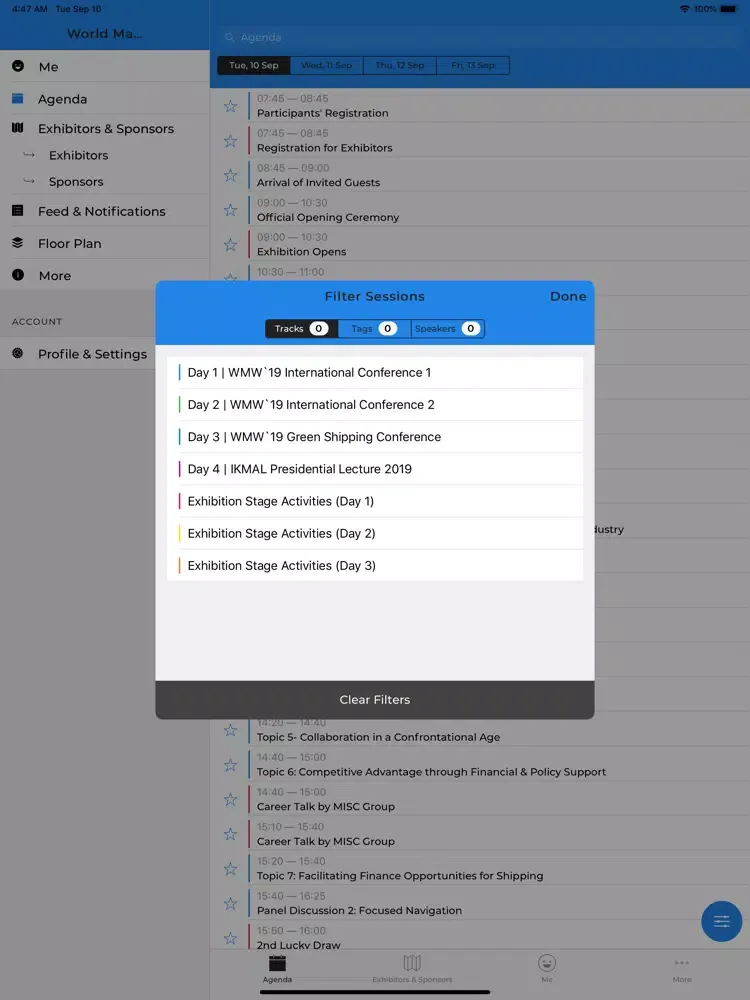Star the Registration for Exhibitors session
Viewport: 750px width, 1000px height.
230,141
